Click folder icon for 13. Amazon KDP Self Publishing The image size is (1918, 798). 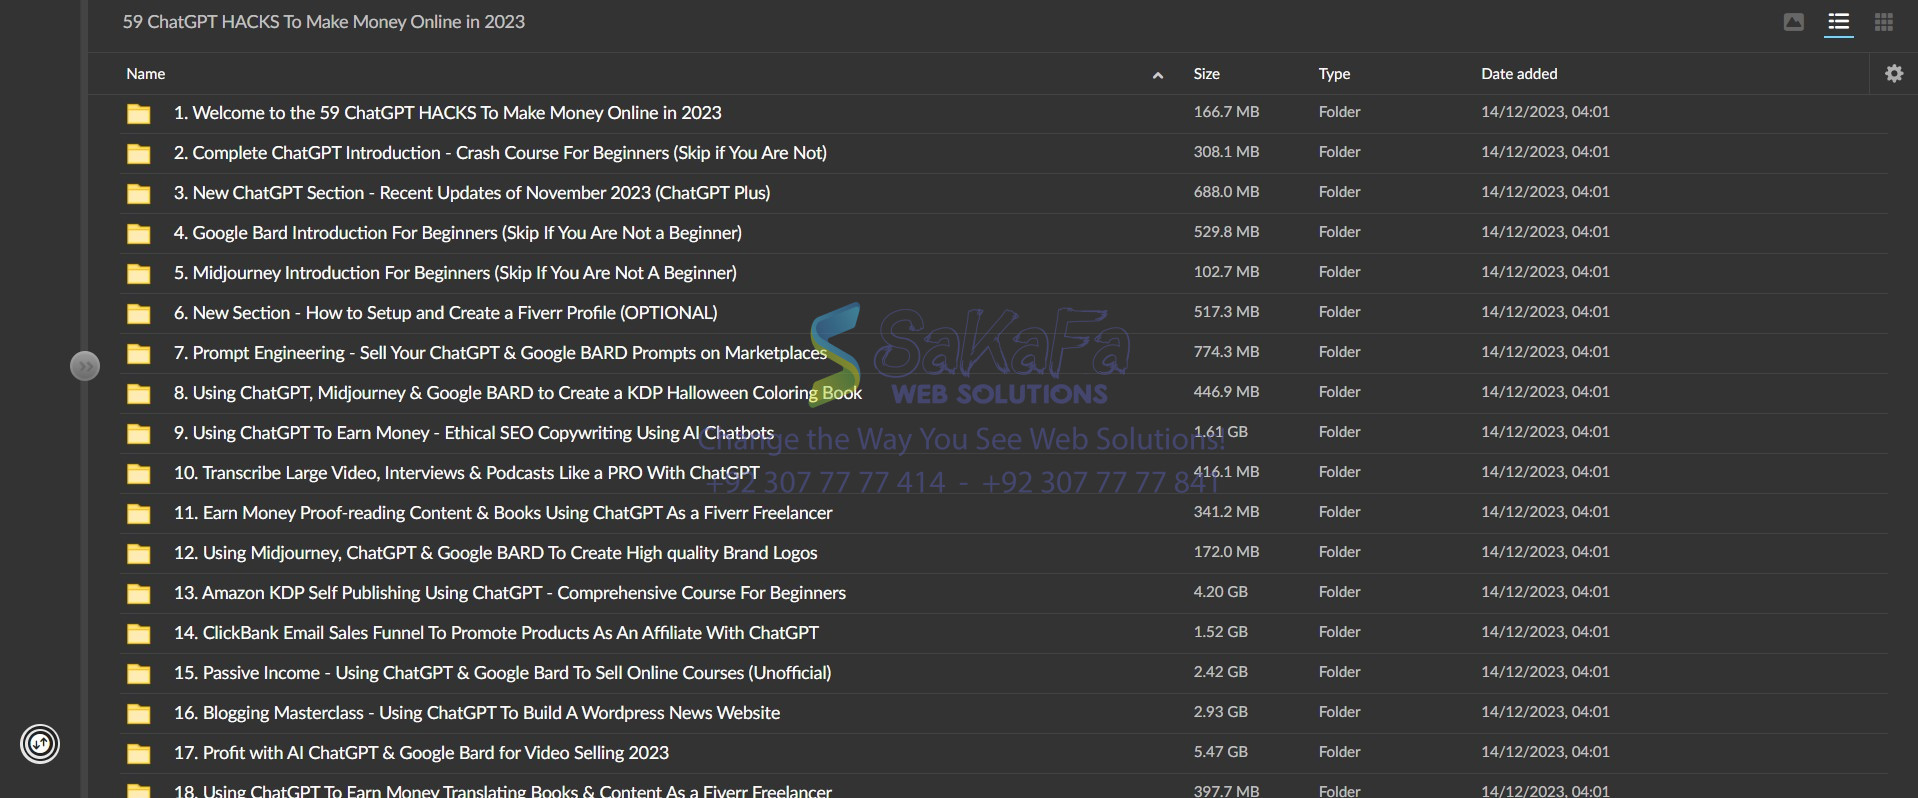pyautogui.click(x=139, y=594)
